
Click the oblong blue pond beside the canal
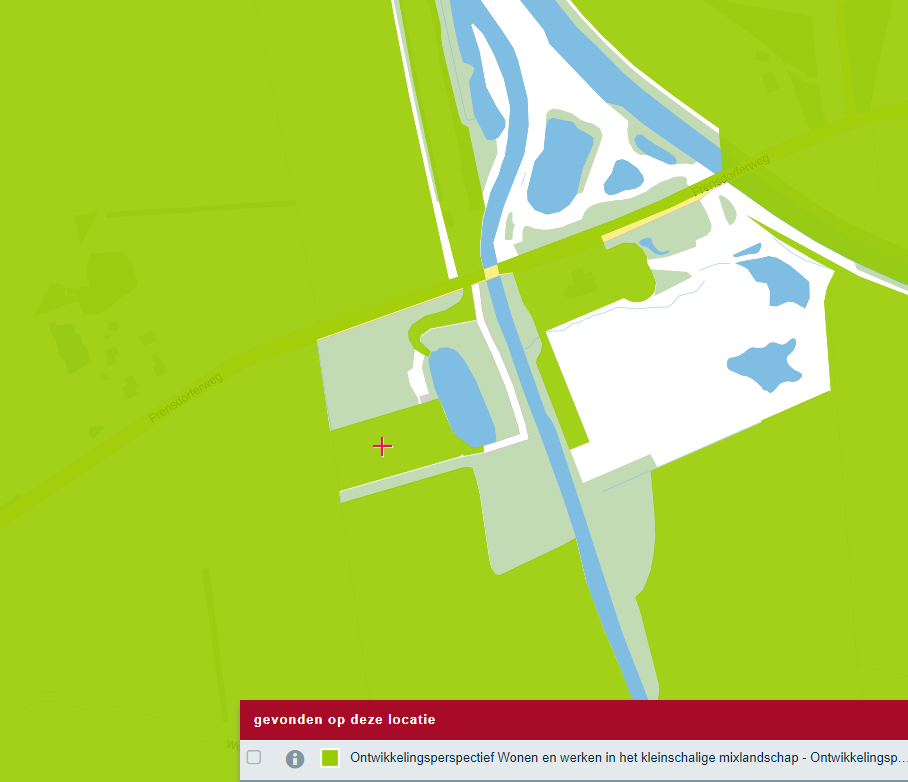tap(461, 397)
